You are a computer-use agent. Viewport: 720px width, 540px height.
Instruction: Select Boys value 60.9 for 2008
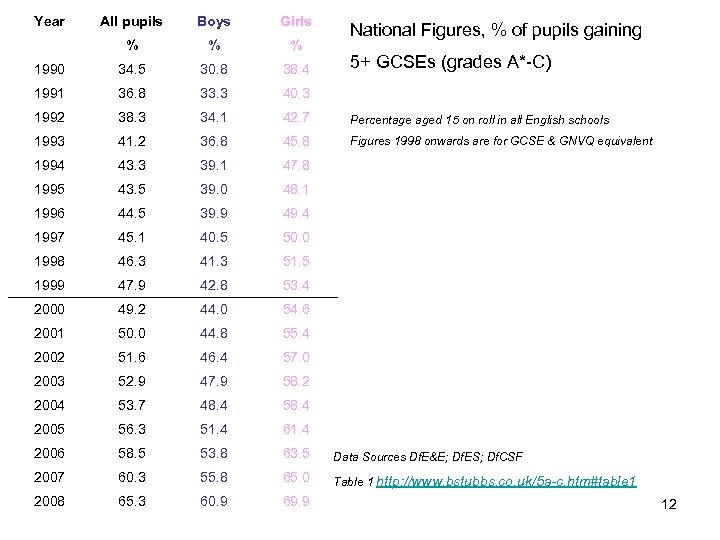pyautogui.click(x=213, y=501)
